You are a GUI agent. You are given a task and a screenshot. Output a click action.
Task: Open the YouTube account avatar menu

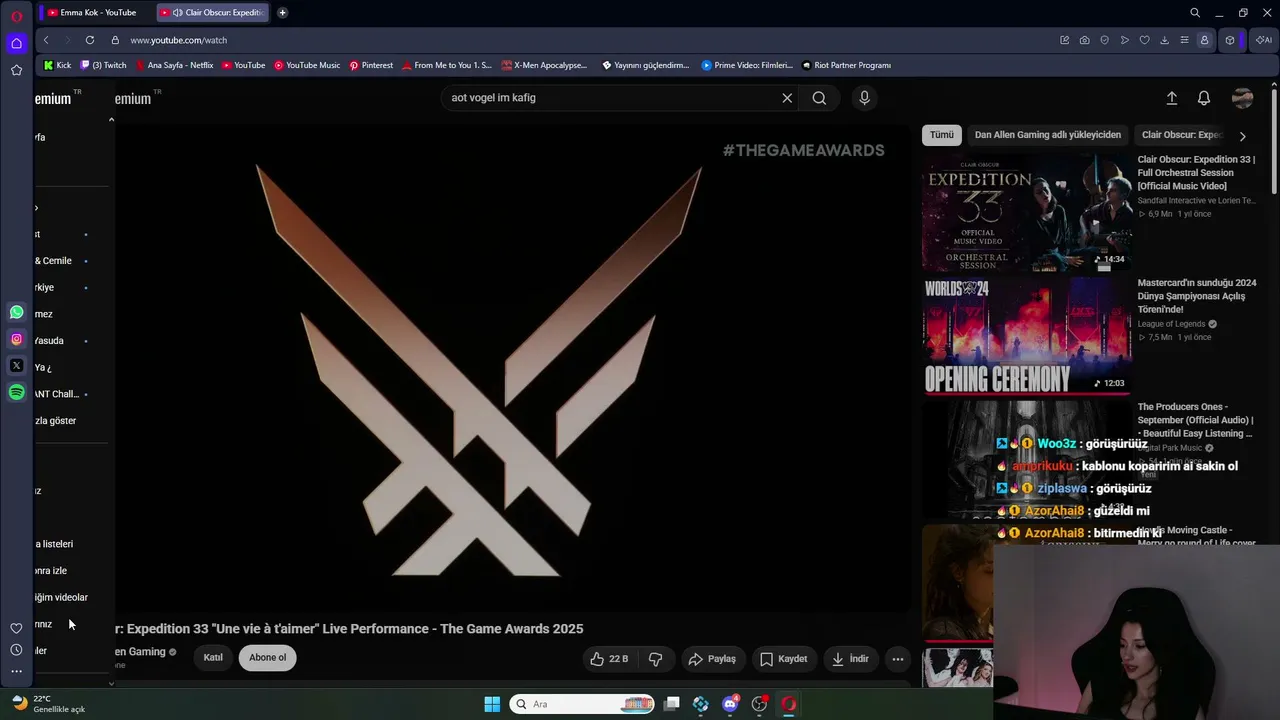(1243, 98)
